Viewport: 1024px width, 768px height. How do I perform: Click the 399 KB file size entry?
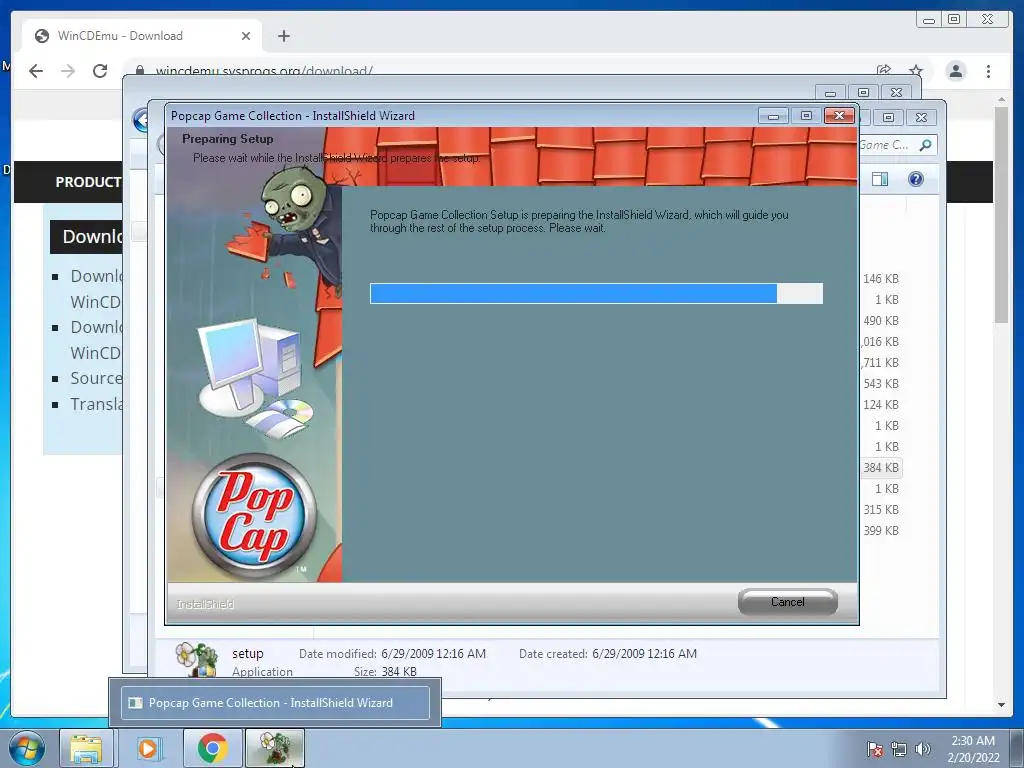coord(881,530)
